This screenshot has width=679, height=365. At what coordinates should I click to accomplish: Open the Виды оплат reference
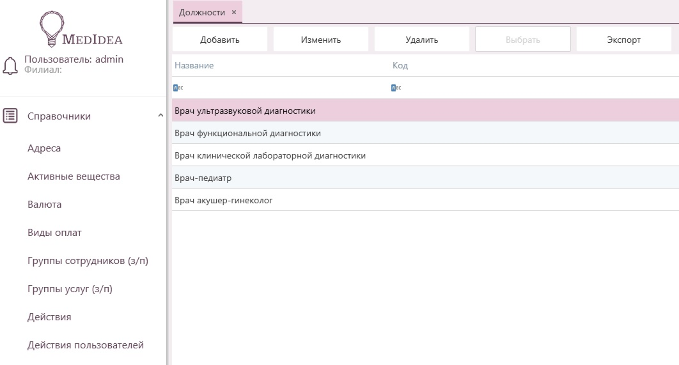coord(54,233)
